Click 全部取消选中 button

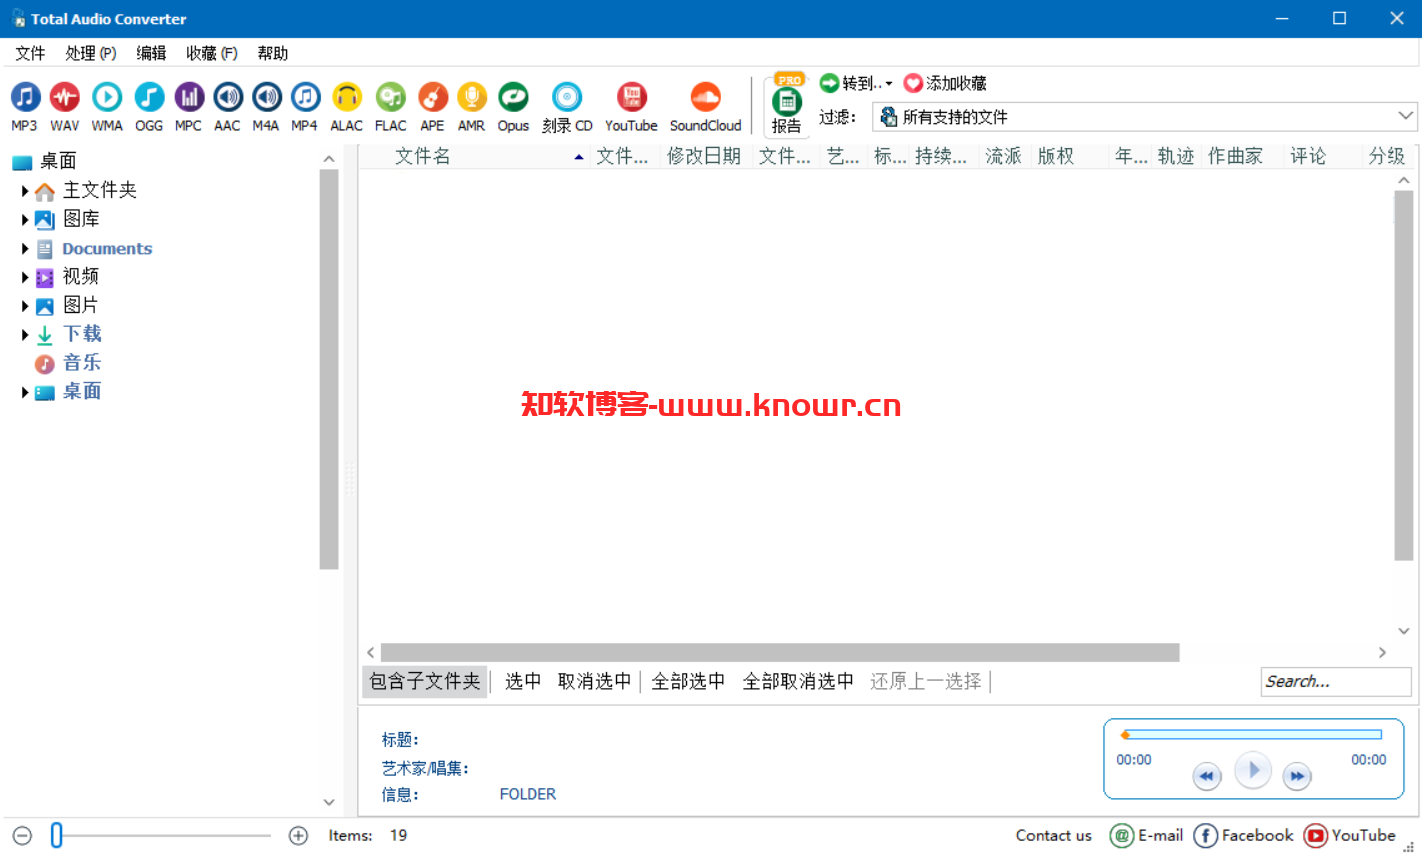pos(798,681)
